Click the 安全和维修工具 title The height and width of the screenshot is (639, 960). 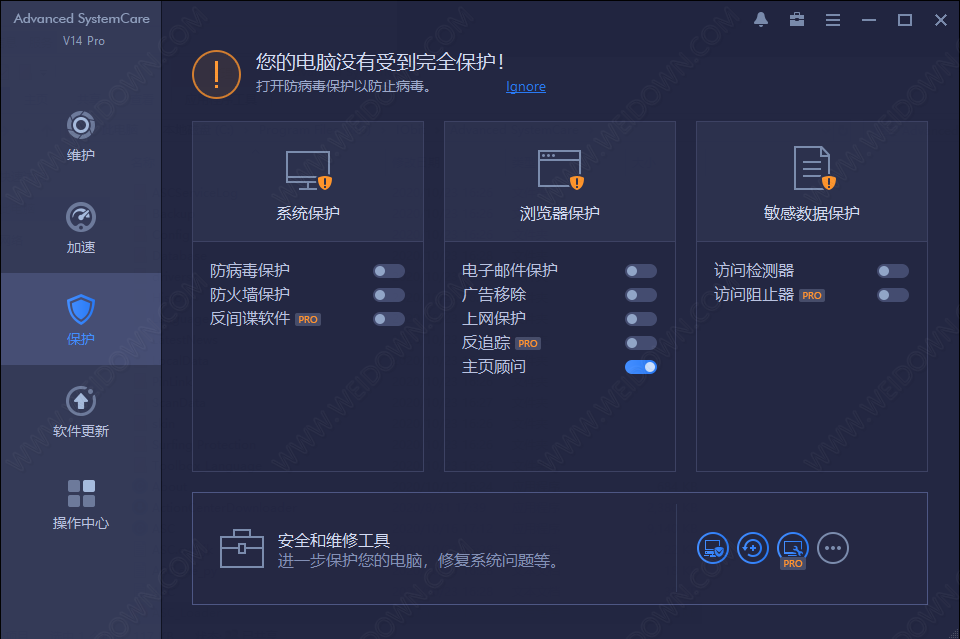click(334, 540)
